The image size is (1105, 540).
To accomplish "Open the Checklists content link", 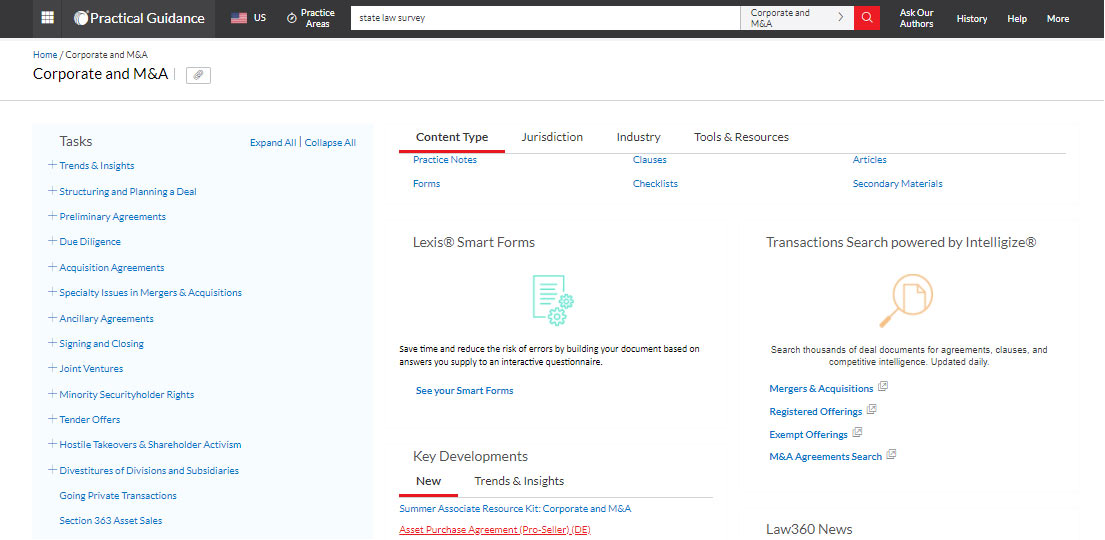I will [655, 184].
